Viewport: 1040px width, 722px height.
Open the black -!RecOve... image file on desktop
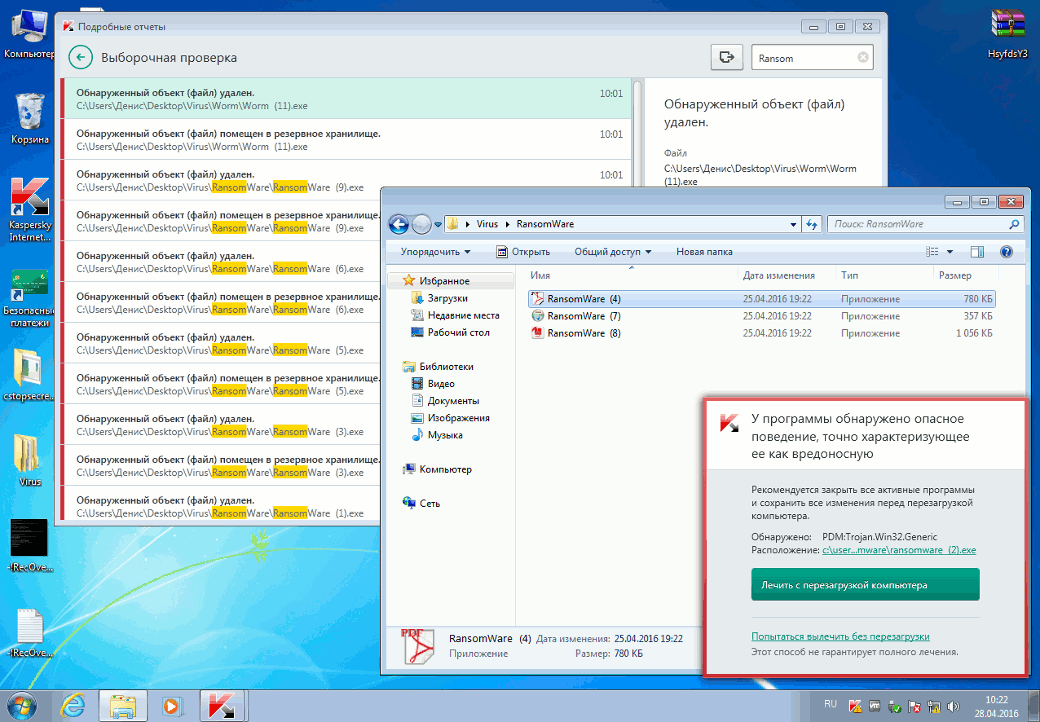[29, 545]
